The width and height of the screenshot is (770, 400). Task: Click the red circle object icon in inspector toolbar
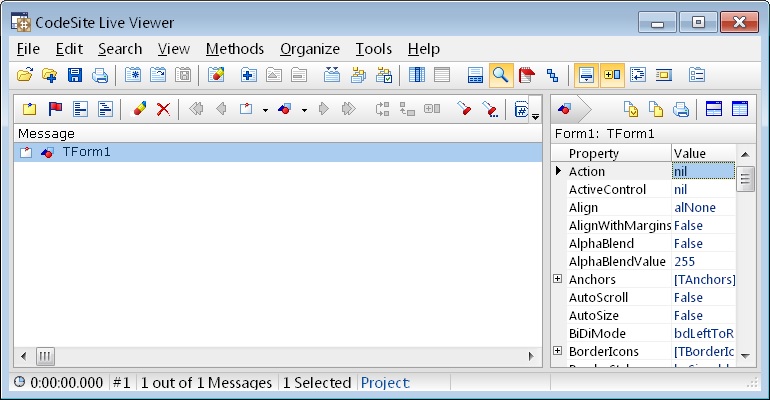coord(565,109)
